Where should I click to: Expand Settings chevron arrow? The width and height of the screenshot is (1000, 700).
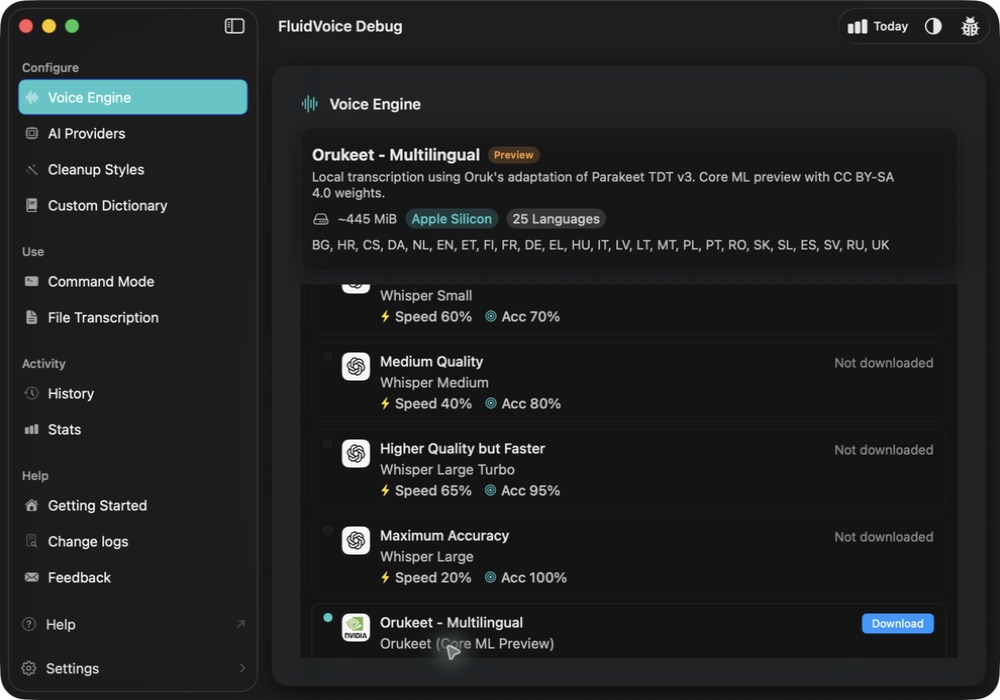(x=242, y=668)
